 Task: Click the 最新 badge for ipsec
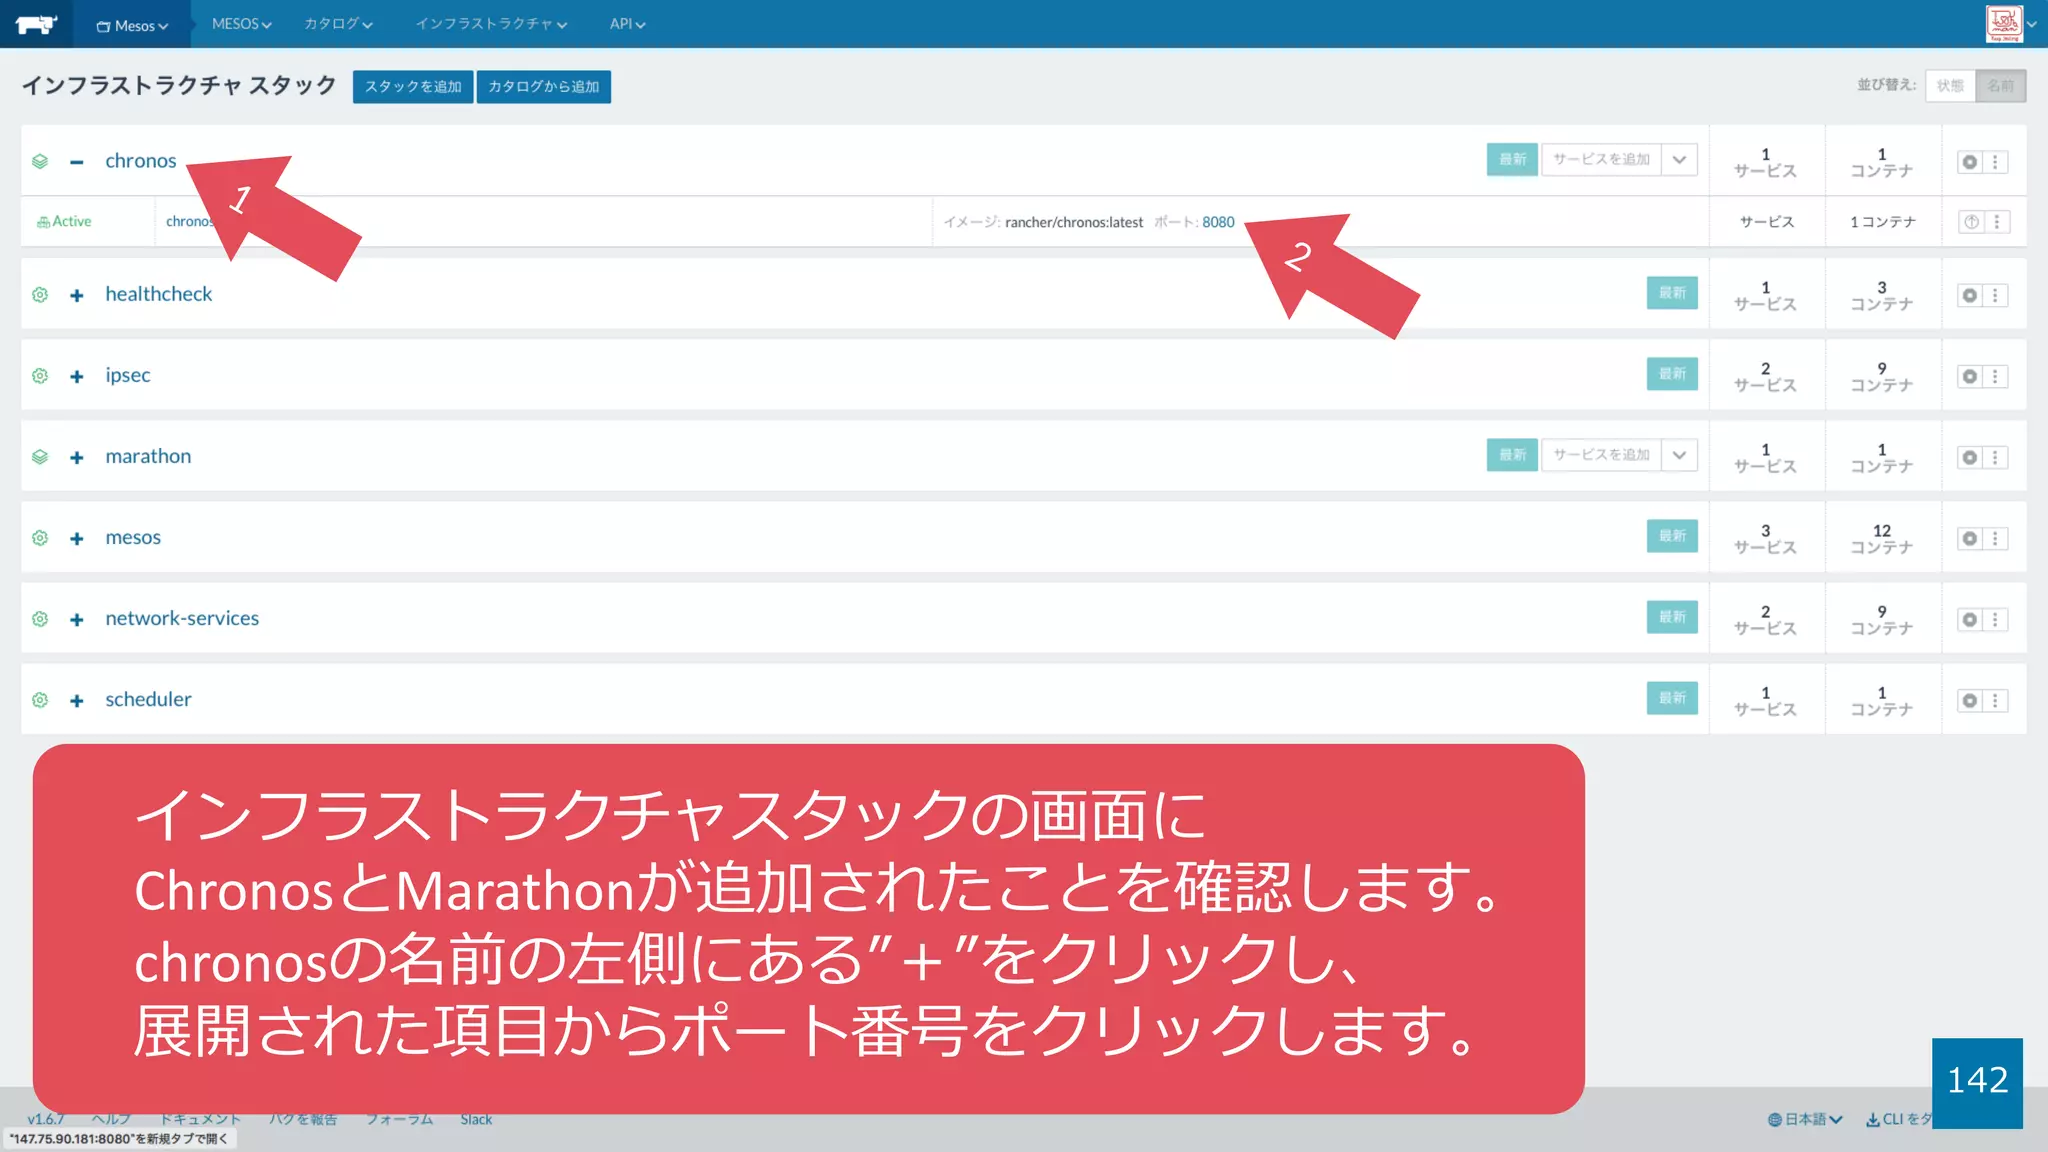point(1672,374)
